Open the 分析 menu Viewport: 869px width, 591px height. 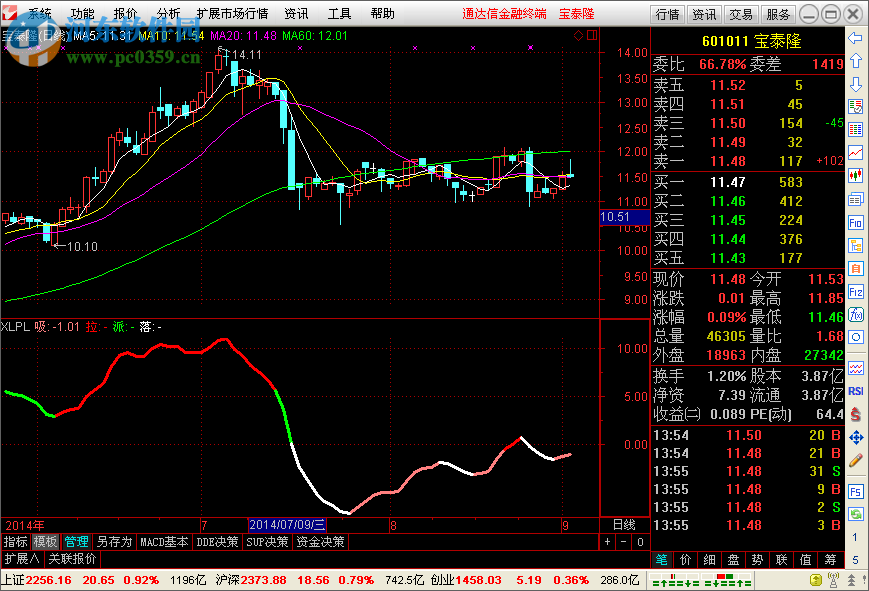coord(168,13)
